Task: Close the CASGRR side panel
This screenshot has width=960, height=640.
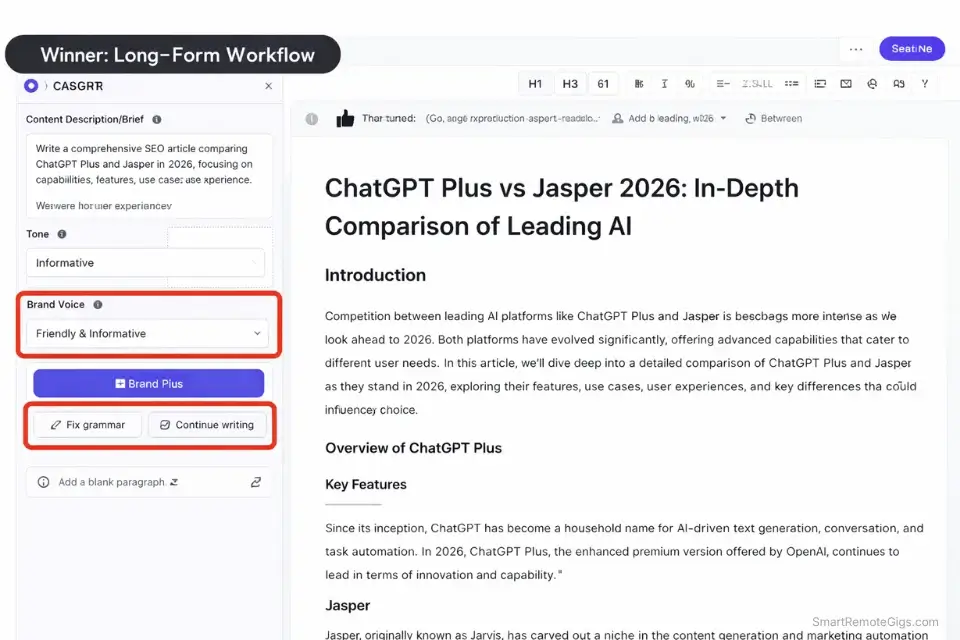Action: (268, 86)
